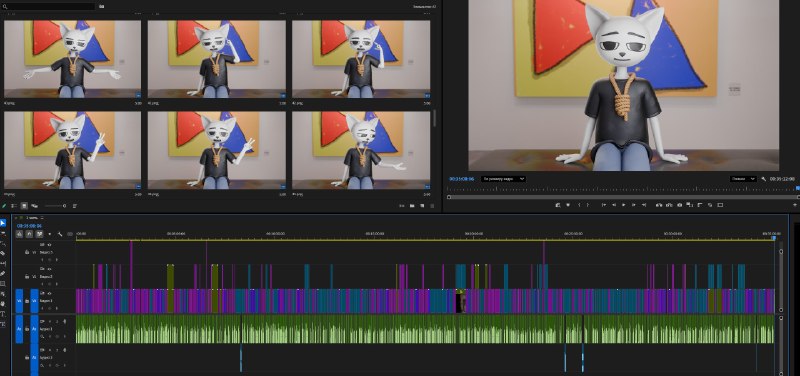Toggle lock on video track V2
The height and width of the screenshot is (376, 800).
(x=27, y=277)
